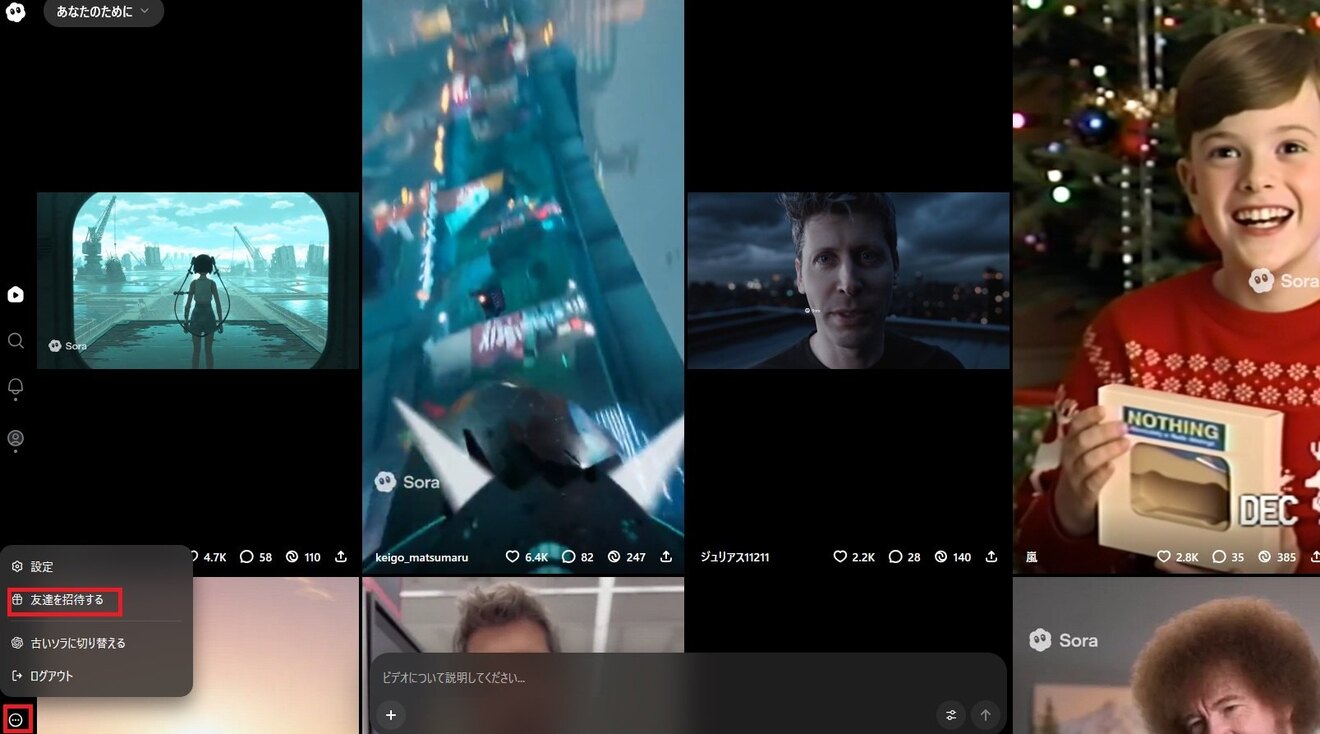Click the three-dot more options icon
This screenshot has height=734, width=1320.
(x=16, y=719)
